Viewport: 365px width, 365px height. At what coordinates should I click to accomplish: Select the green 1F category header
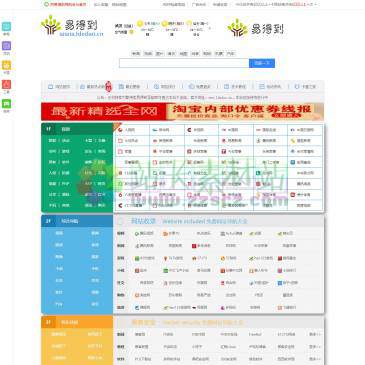(77, 129)
